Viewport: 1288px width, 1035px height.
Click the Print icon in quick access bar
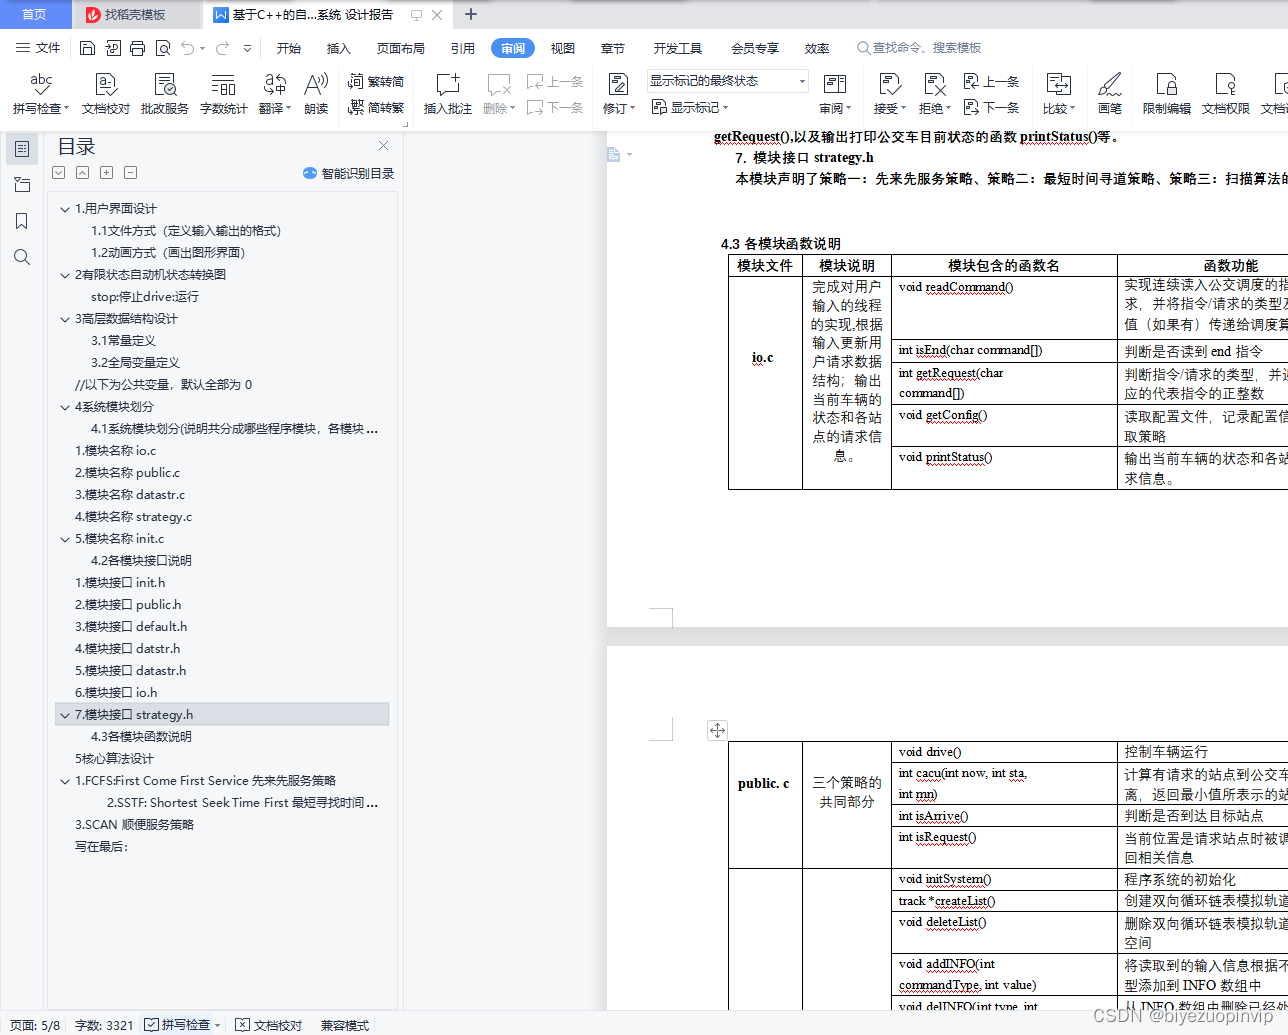(x=138, y=48)
